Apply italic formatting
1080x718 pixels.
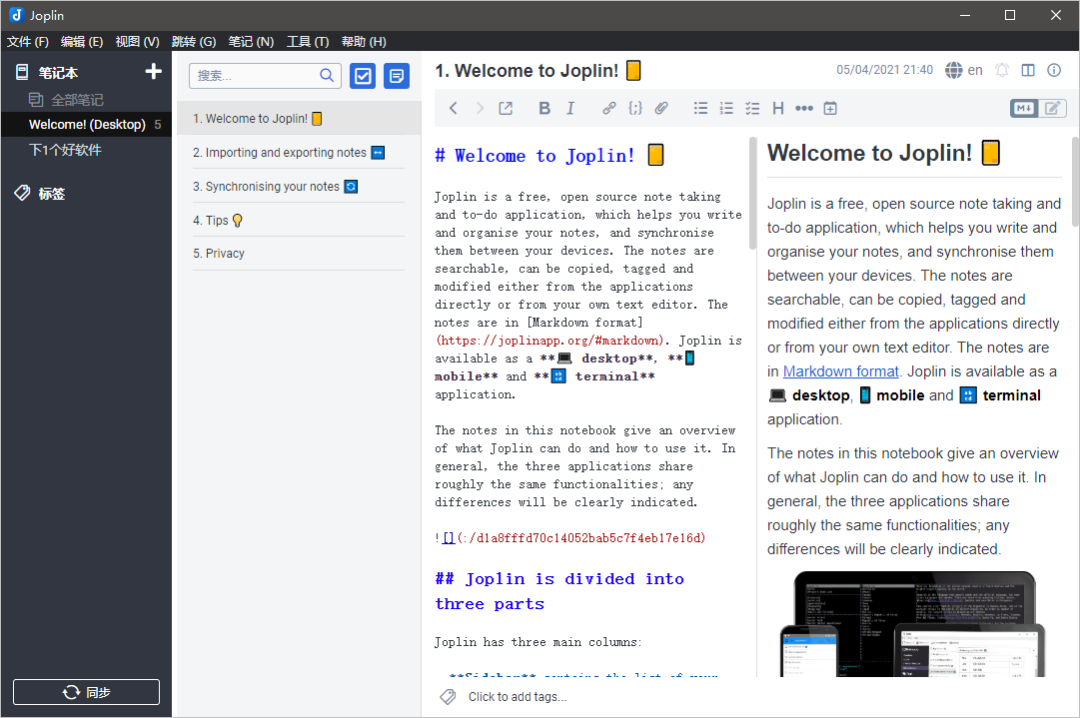tap(571, 108)
